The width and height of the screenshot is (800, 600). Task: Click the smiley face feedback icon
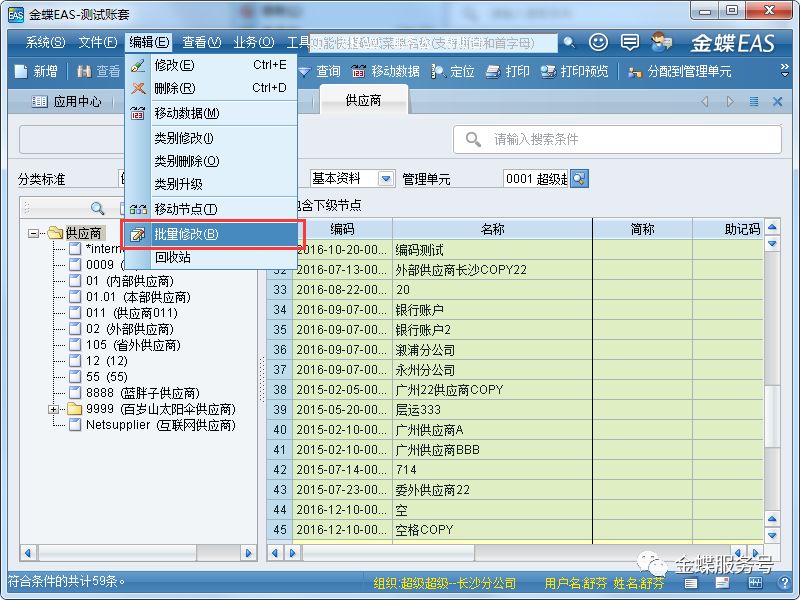598,42
